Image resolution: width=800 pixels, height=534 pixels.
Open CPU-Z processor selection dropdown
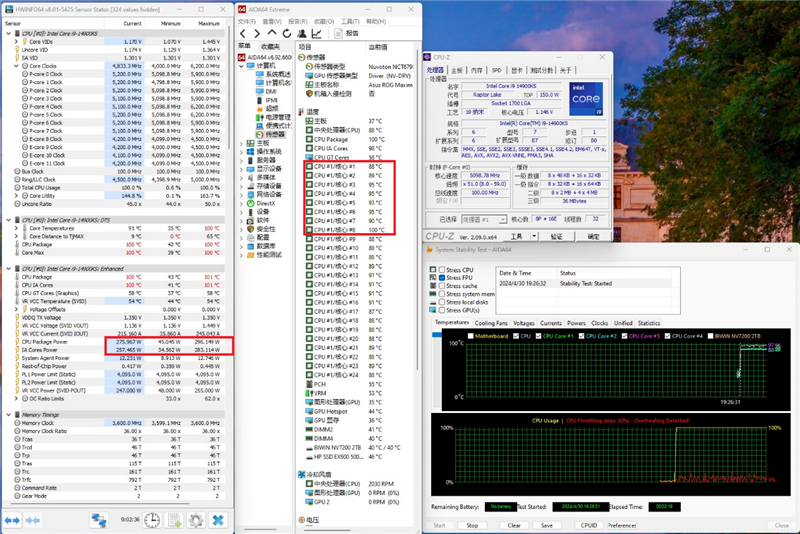[x=502, y=220]
